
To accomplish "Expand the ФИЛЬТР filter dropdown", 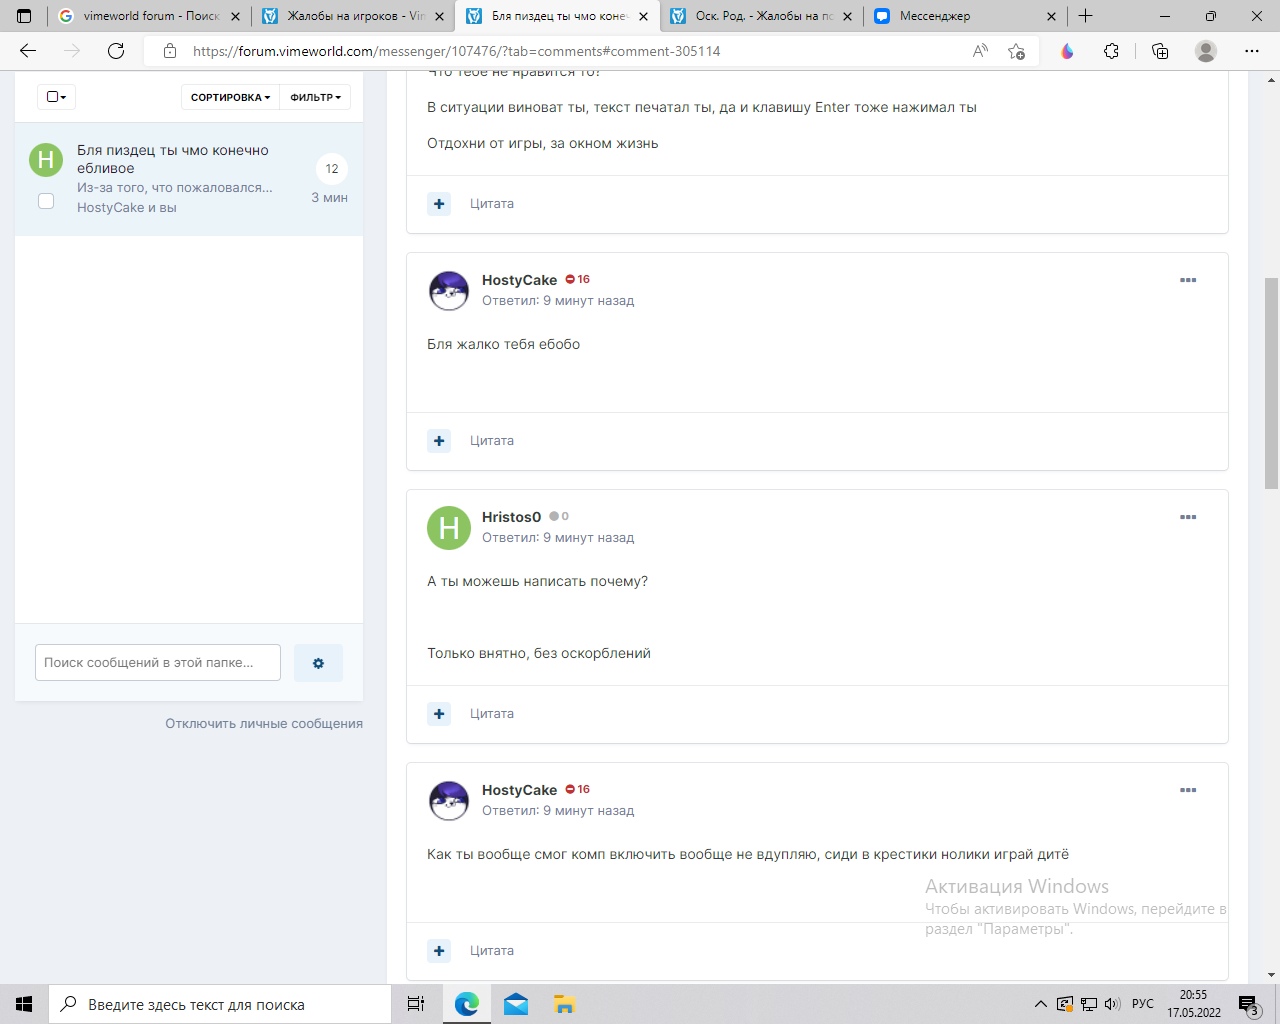I will pyautogui.click(x=315, y=97).
